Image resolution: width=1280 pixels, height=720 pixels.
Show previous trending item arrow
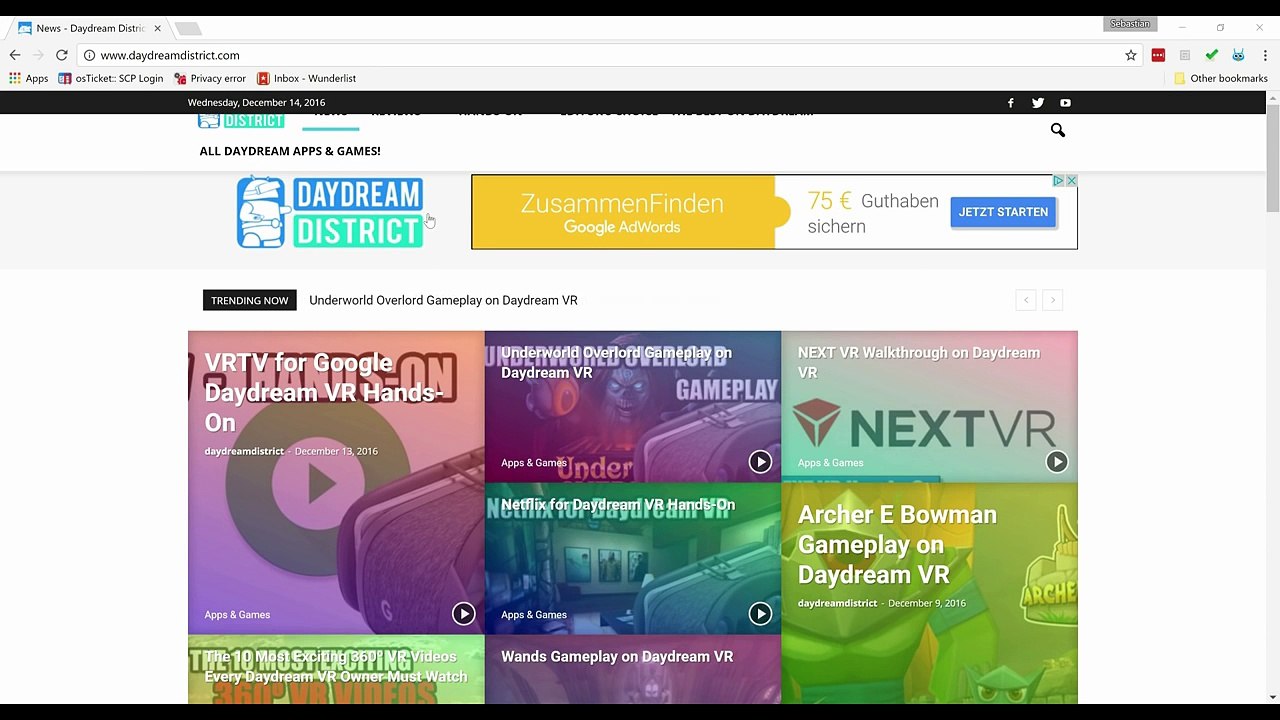click(1025, 300)
